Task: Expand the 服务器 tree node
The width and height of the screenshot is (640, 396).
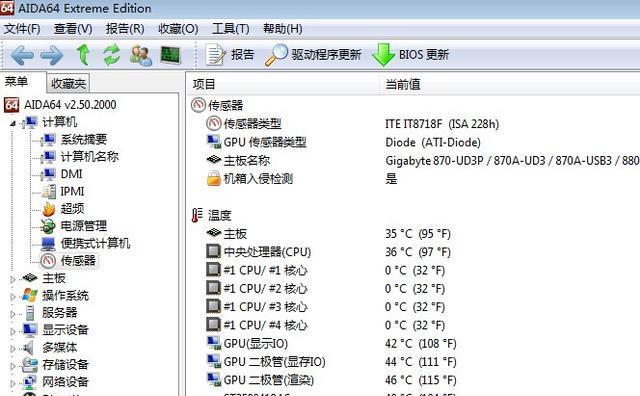Action: point(13,314)
